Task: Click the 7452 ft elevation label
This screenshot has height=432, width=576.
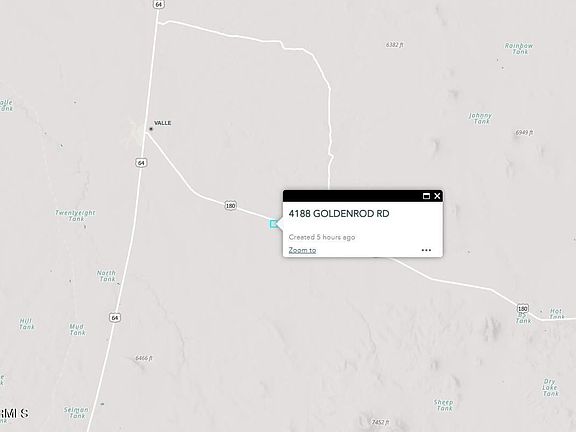Action: click(x=380, y=422)
